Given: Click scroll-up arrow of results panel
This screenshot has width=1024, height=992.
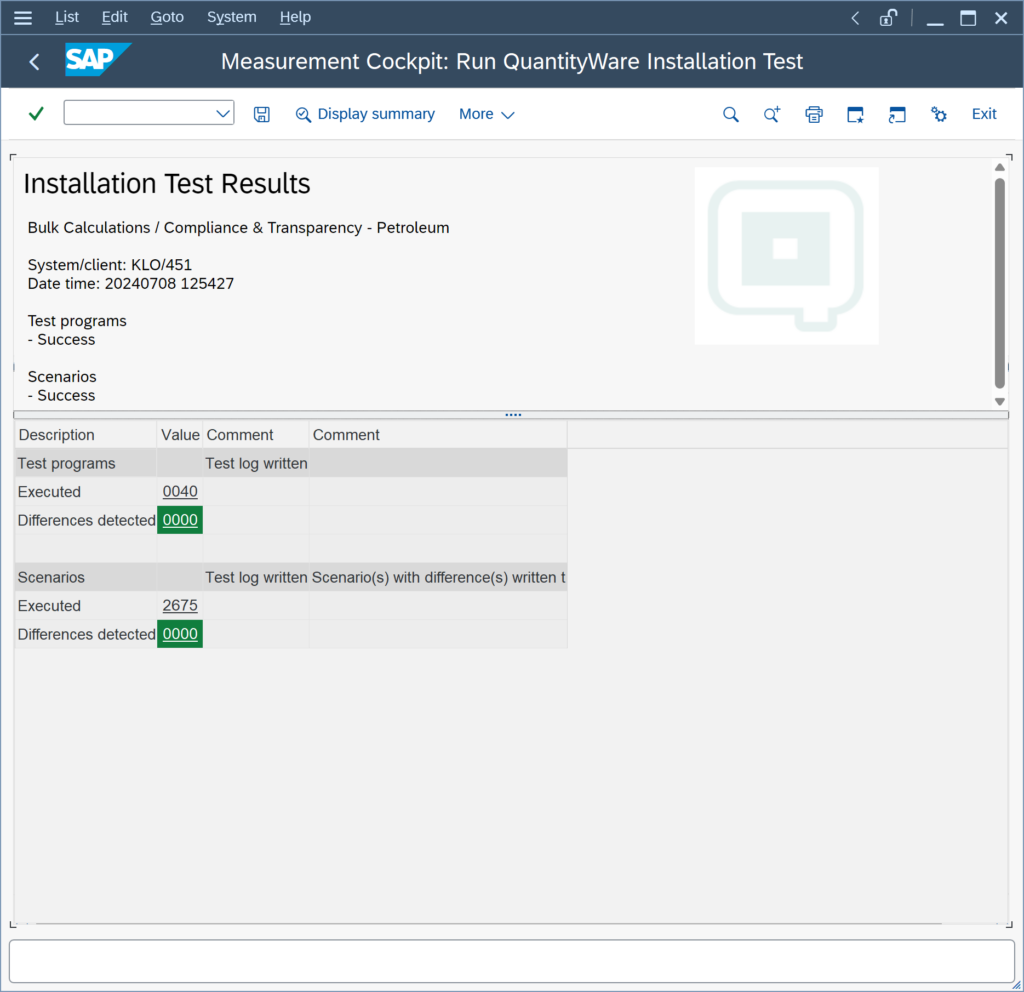Looking at the screenshot, I should tap(999, 167).
